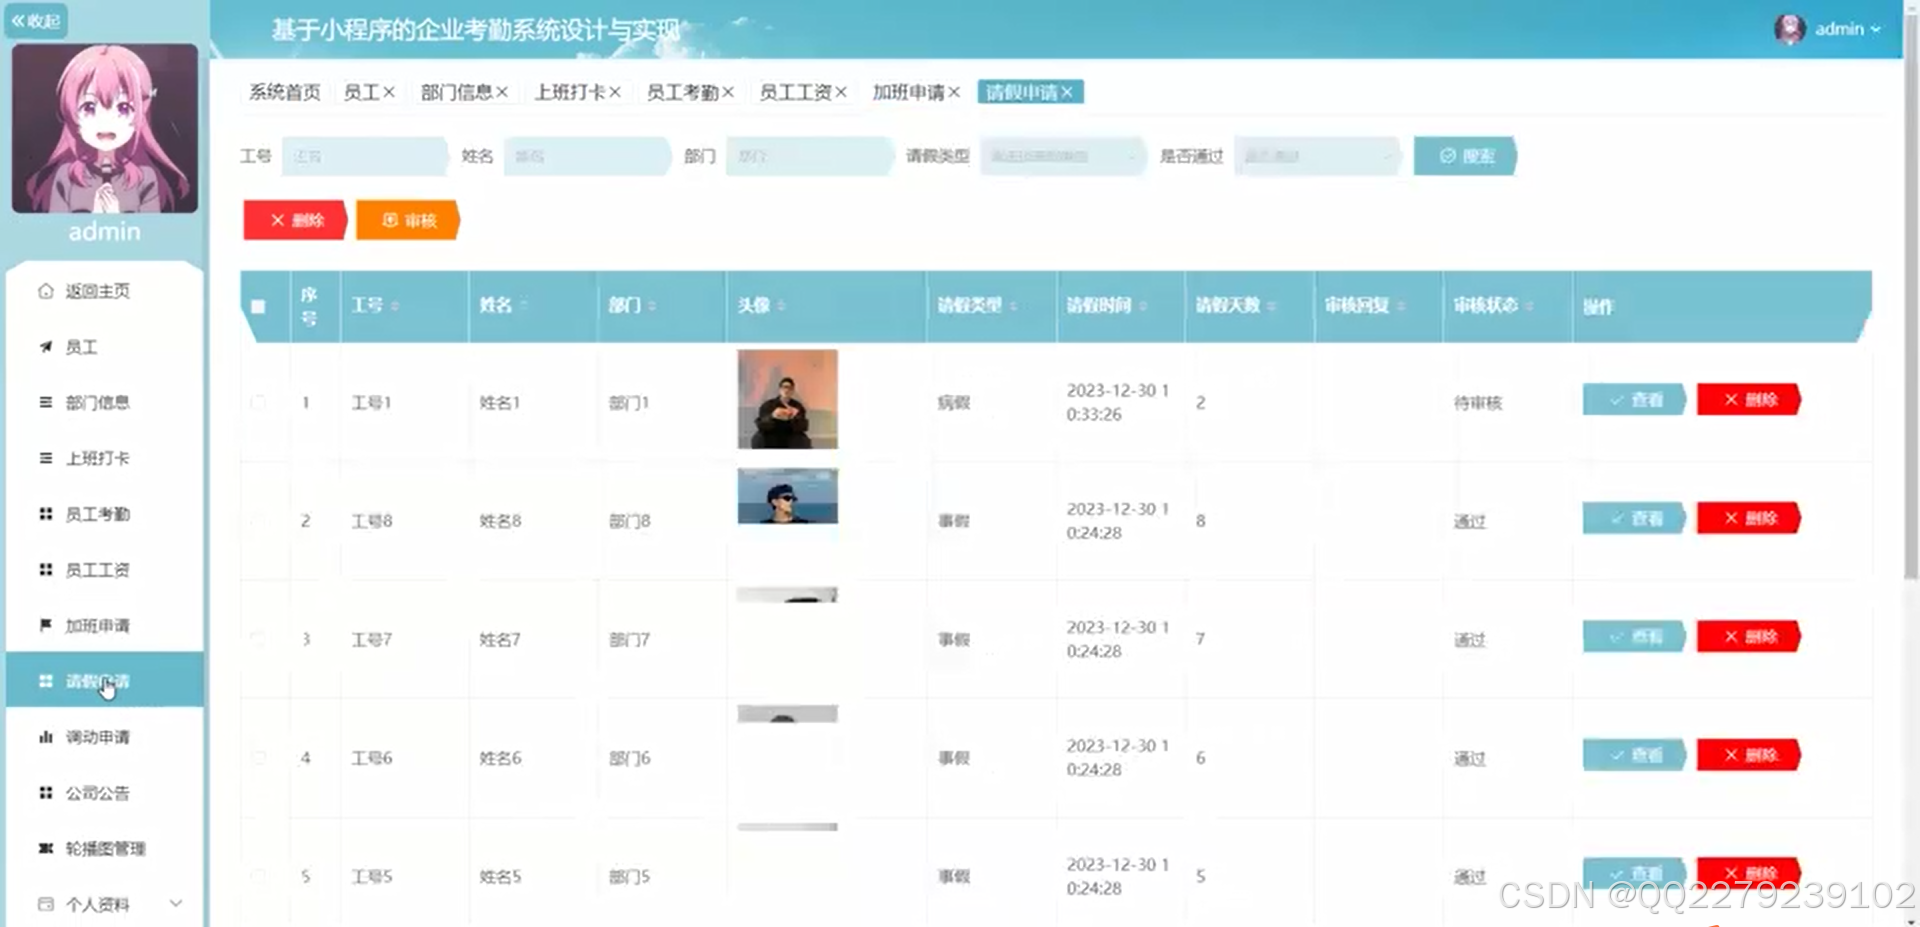Switch to the 系统首页 tab
This screenshot has height=927, width=1920.
[x=284, y=92]
